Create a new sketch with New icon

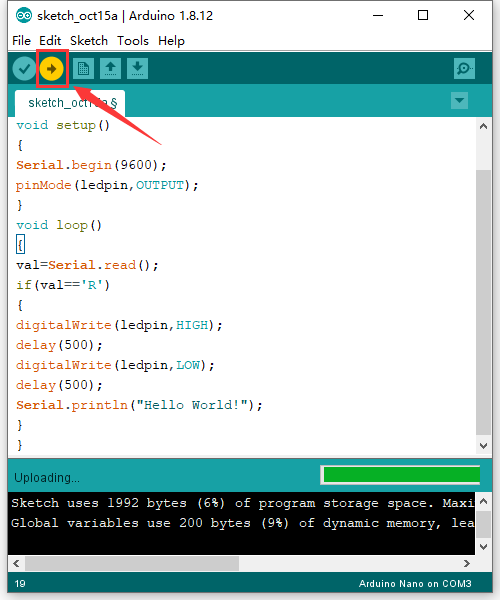tap(83, 68)
